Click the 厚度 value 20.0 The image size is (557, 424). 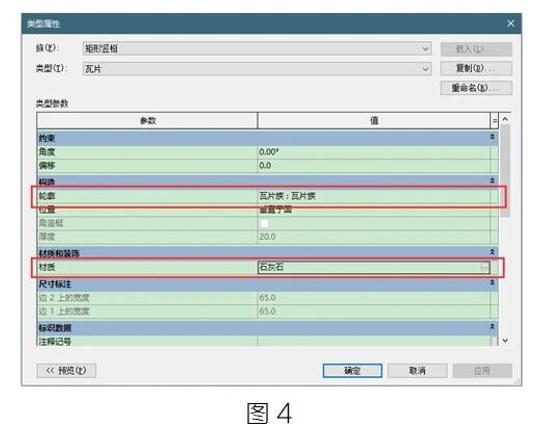pos(374,237)
